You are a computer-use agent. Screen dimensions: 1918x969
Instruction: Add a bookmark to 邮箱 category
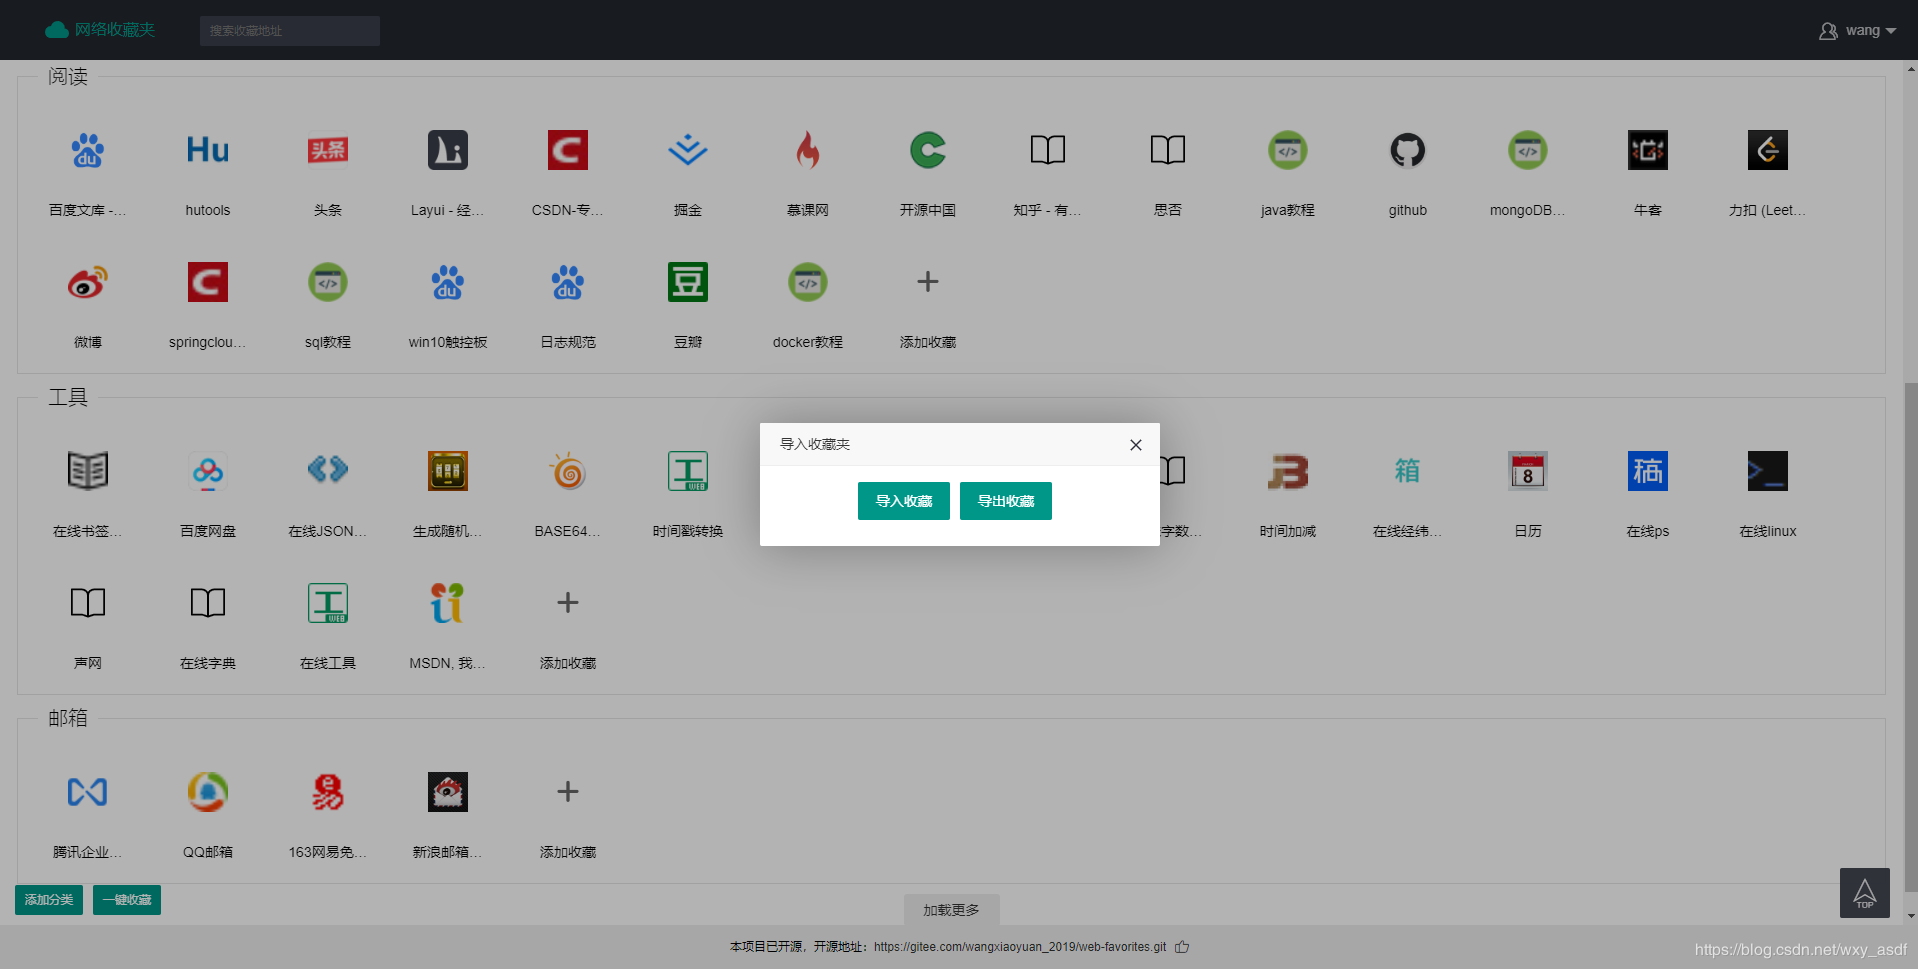click(x=568, y=792)
